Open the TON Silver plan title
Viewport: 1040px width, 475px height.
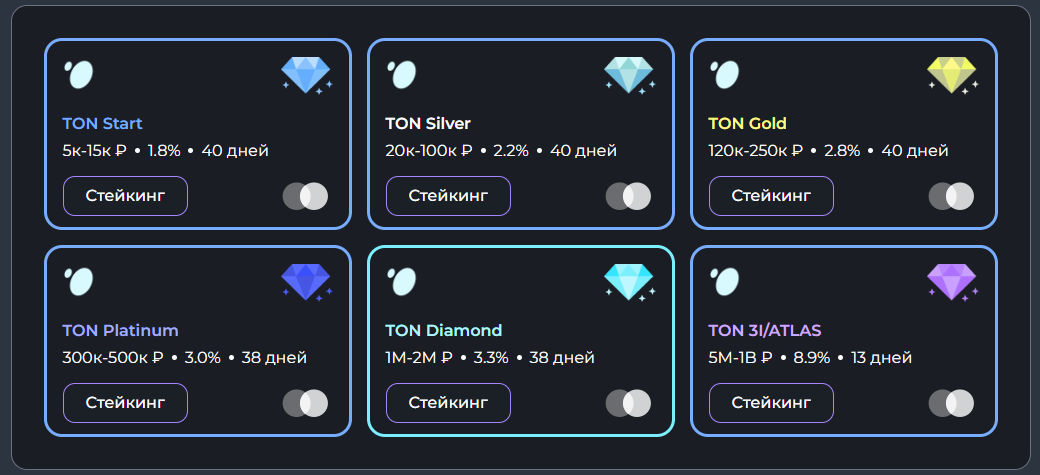click(x=428, y=124)
